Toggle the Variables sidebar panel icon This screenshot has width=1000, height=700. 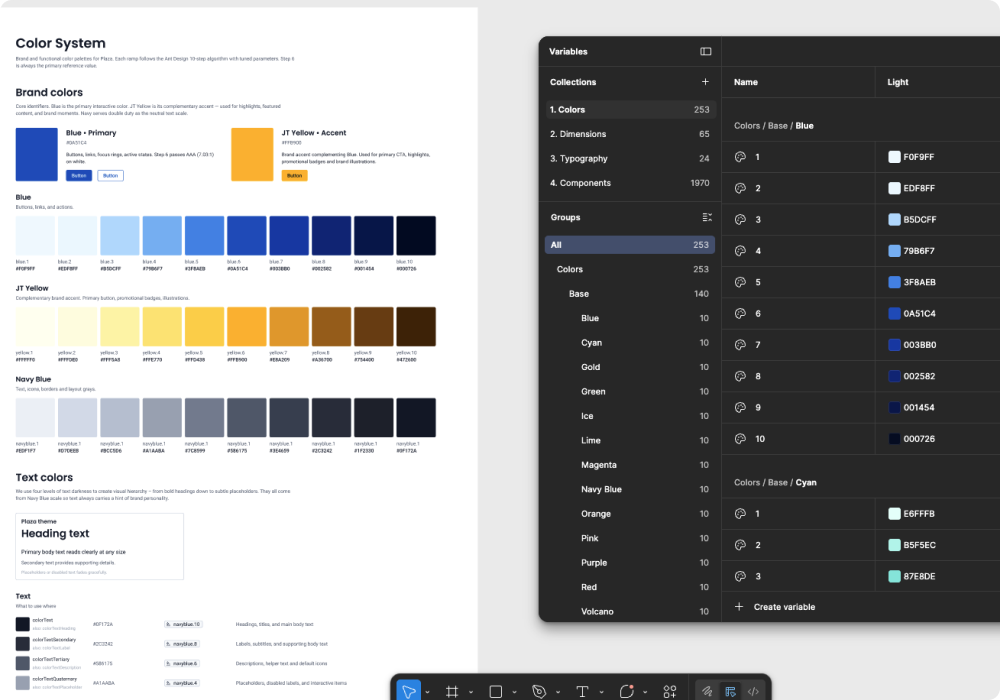(x=705, y=52)
